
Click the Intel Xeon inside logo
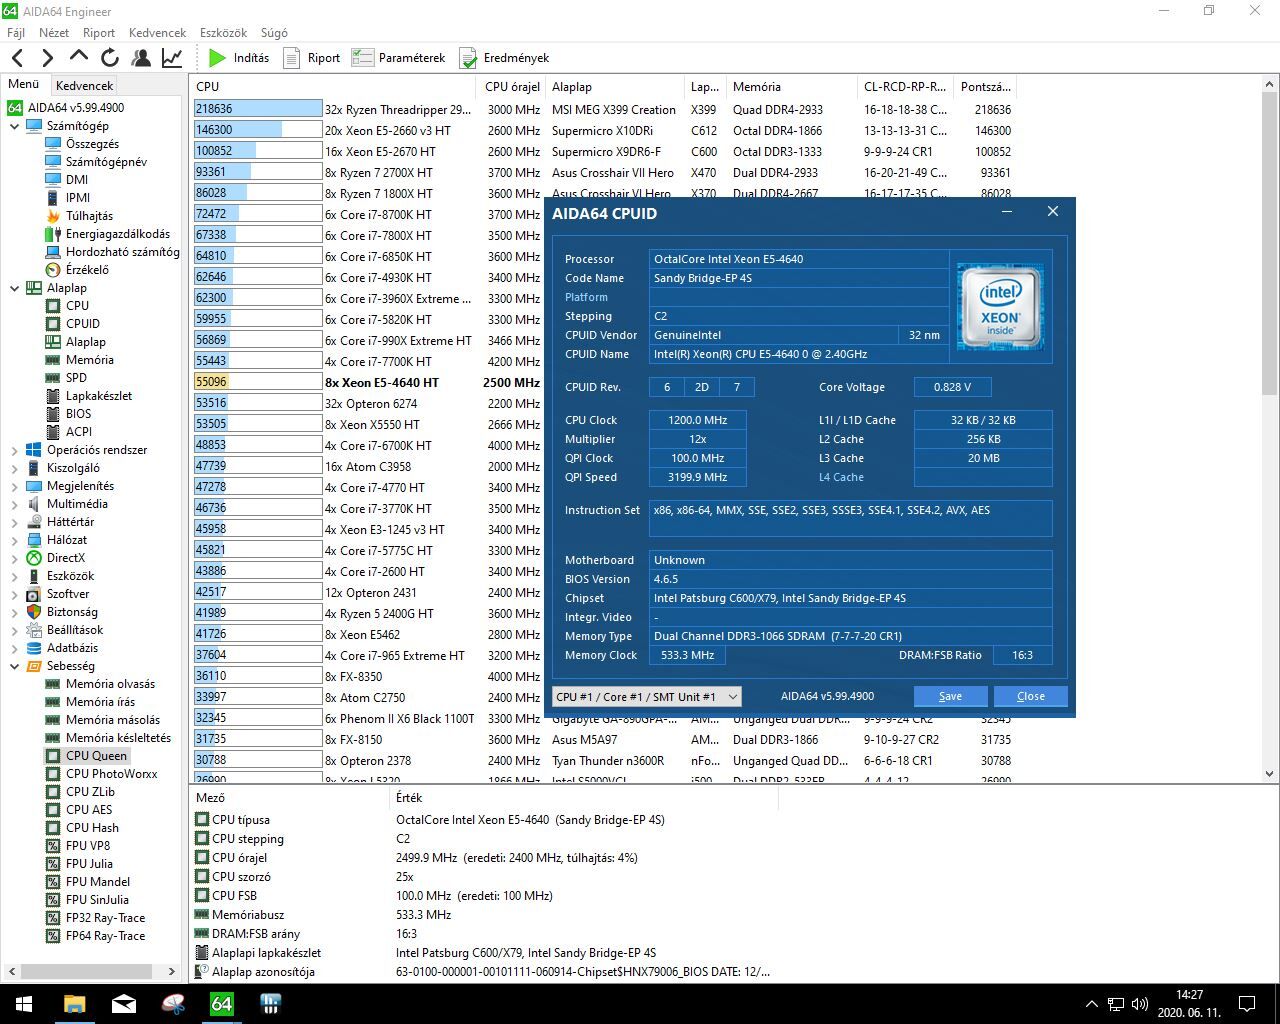coord(1000,307)
